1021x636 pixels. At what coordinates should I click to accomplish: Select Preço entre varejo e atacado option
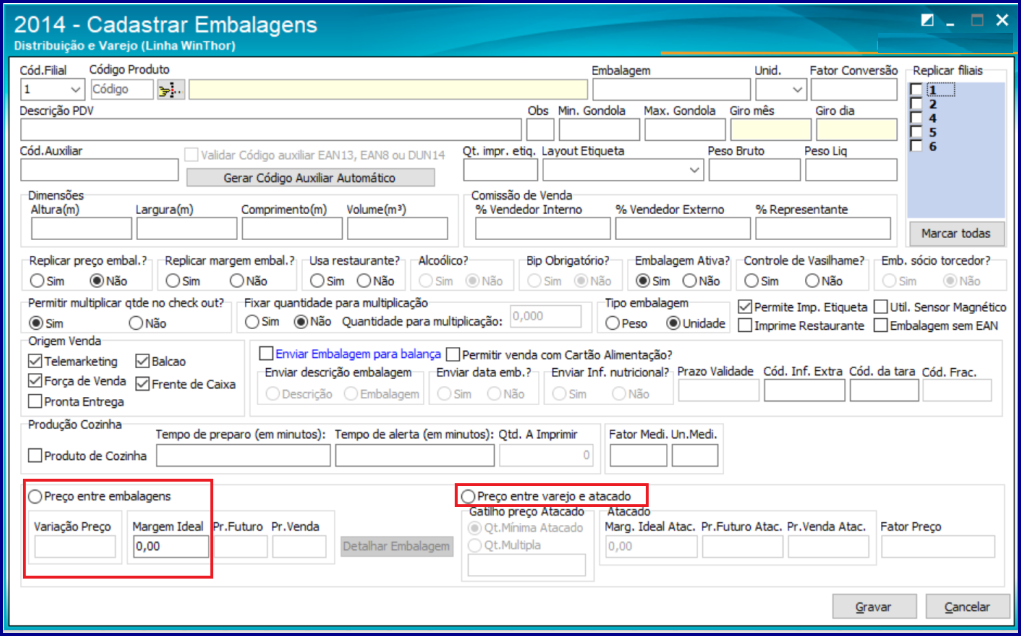468,497
